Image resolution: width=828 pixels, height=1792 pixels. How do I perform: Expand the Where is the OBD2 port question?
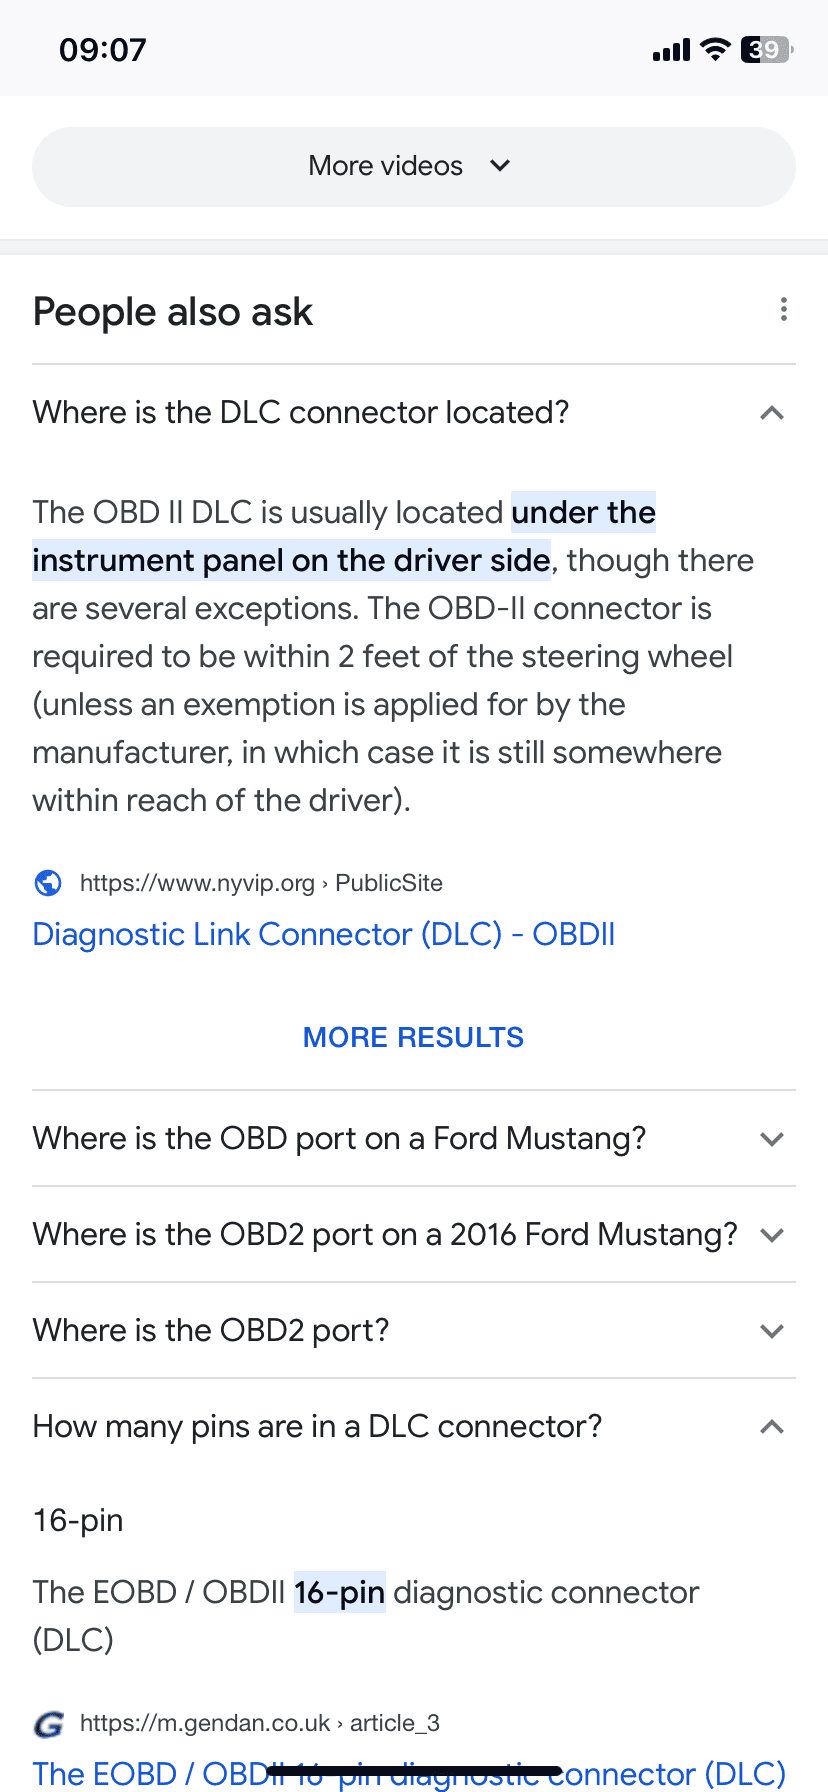(414, 1330)
